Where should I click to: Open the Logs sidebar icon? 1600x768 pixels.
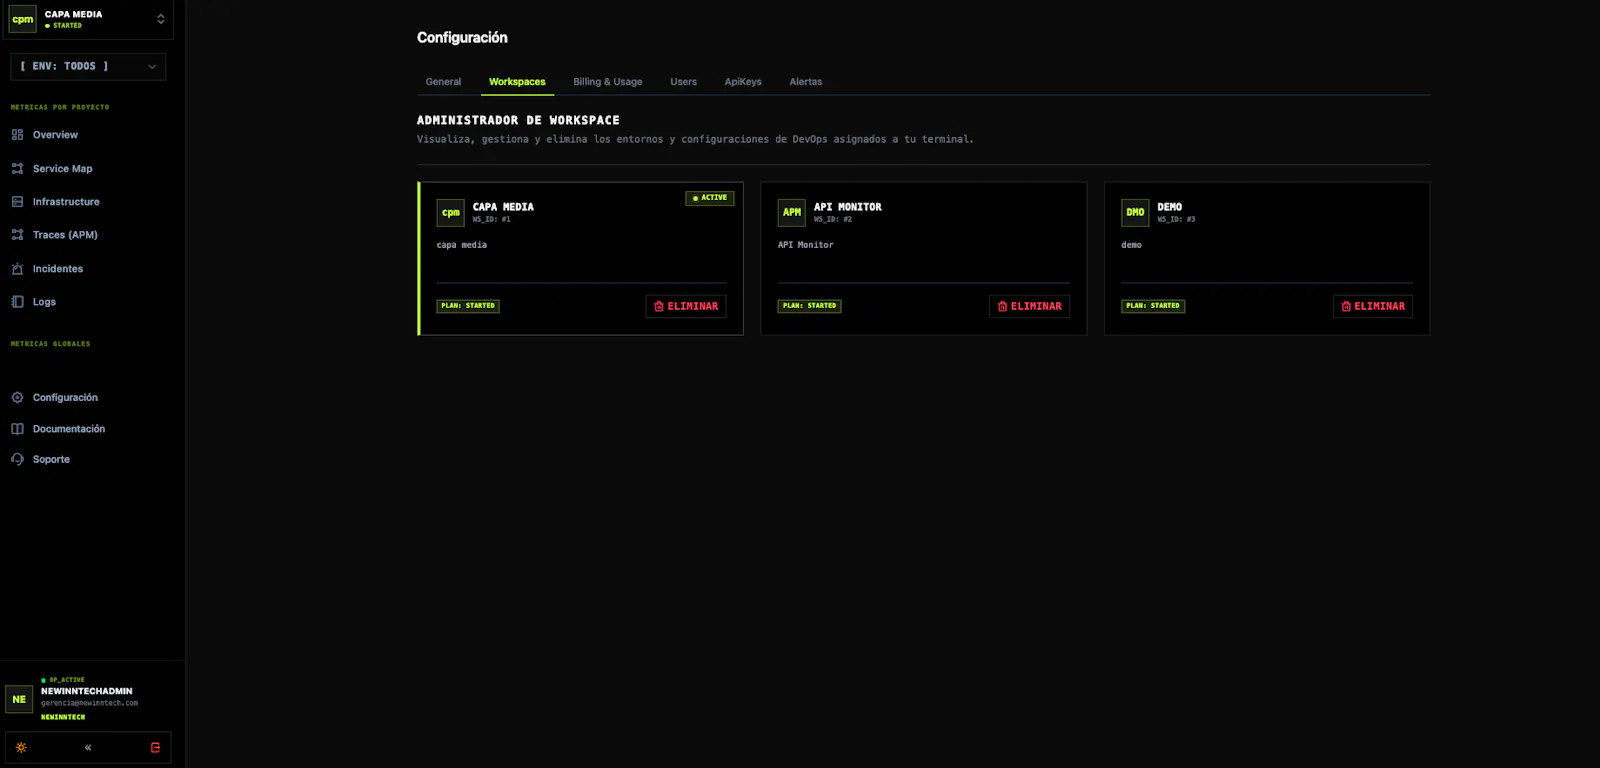click(x=17, y=302)
